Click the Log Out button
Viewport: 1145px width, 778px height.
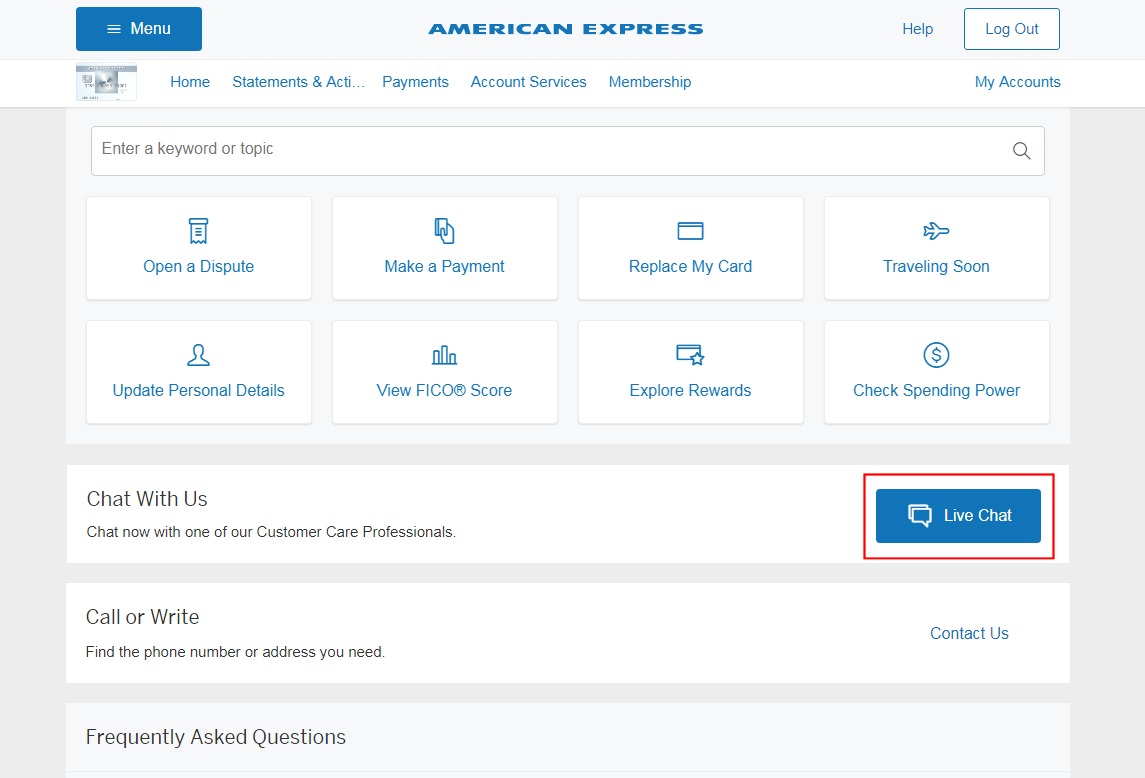1011,29
